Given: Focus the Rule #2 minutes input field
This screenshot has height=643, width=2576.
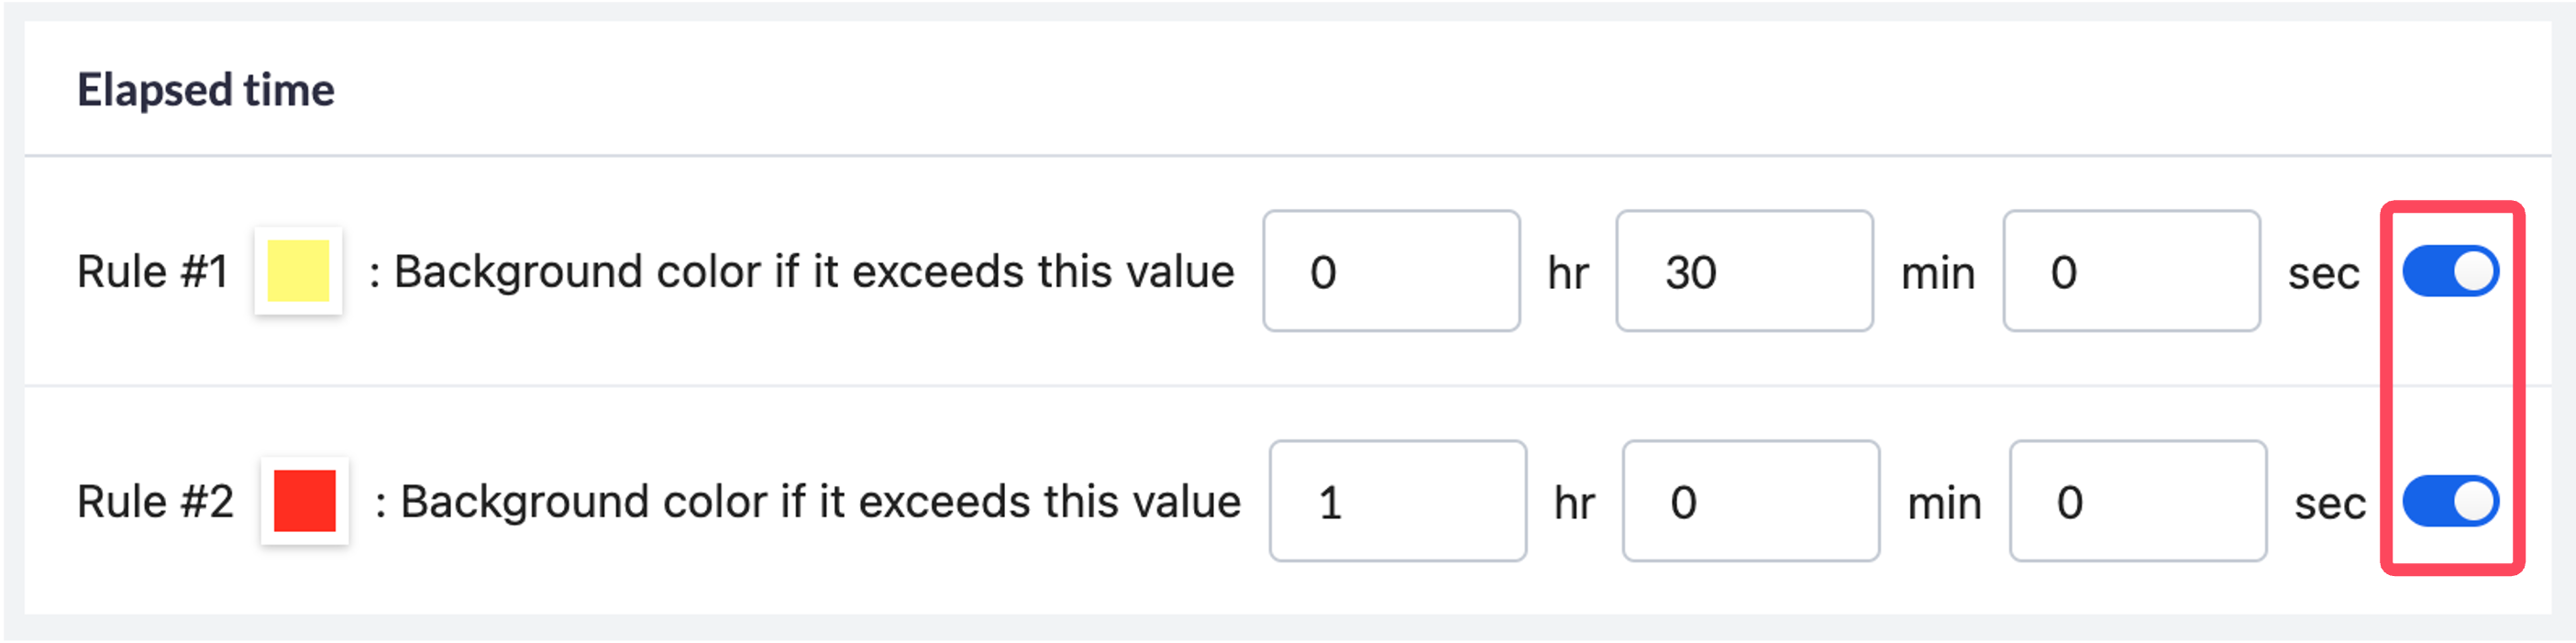Looking at the screenshot, I should [x=1750, y=501].
